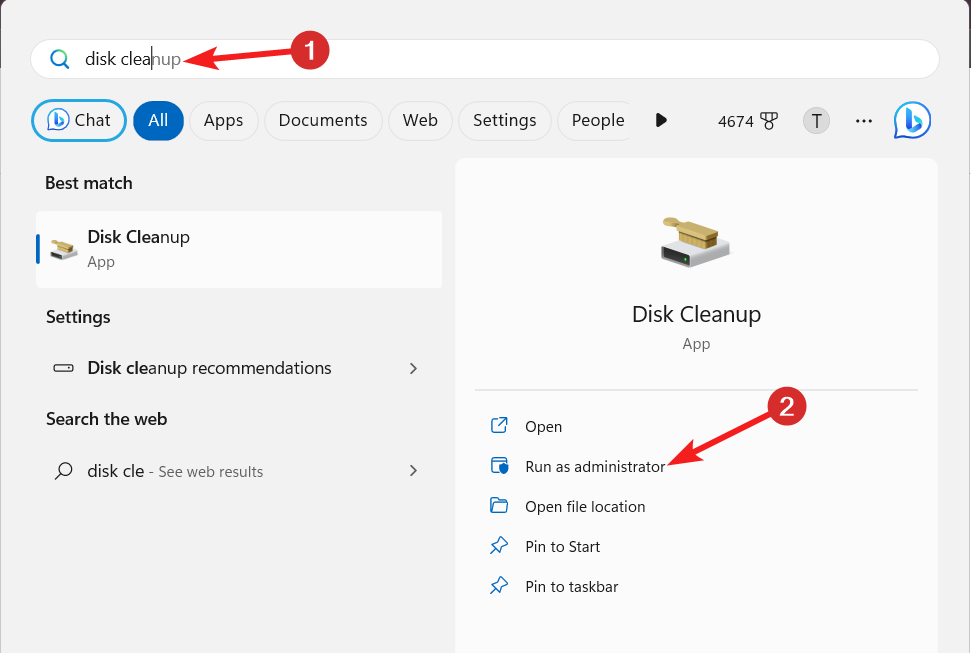
Task: Click the Open launch icon
Action: [499, 425]
